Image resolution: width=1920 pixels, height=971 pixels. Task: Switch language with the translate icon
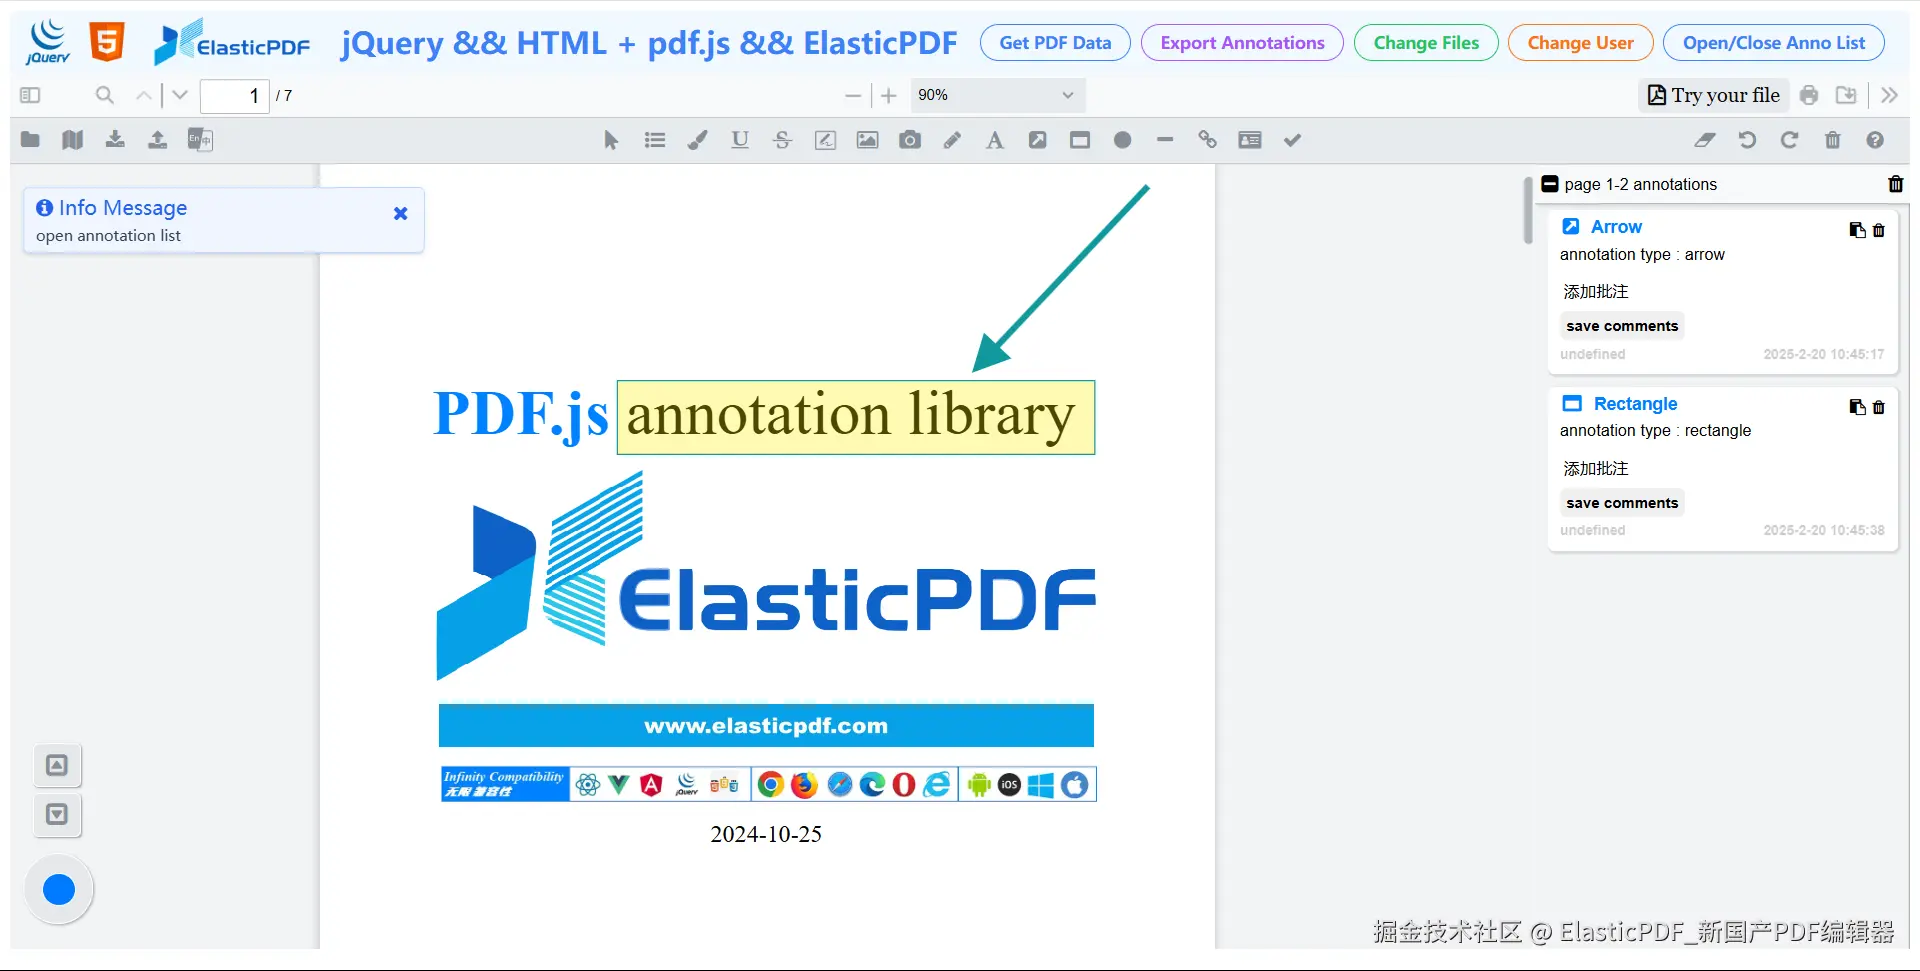[200, 140]
